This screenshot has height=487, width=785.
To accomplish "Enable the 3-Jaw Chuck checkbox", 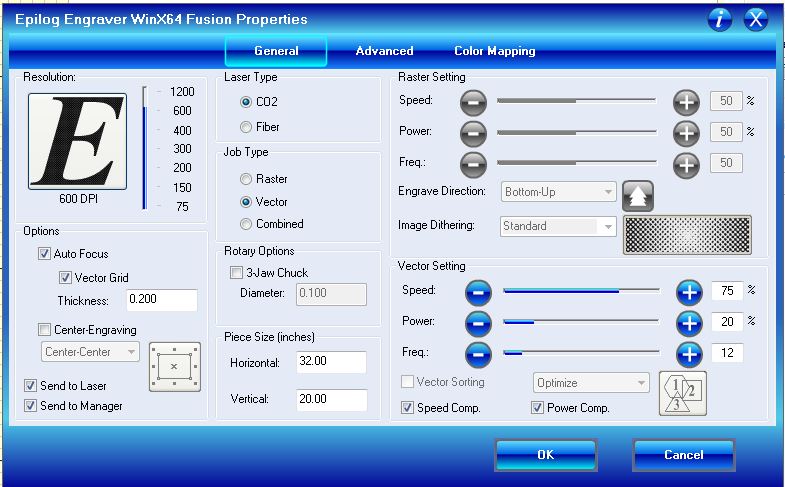I will [x=236, y=272].
